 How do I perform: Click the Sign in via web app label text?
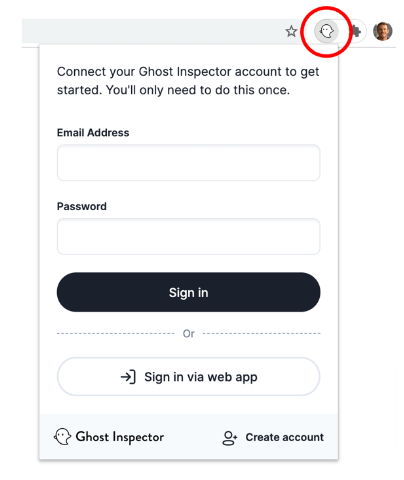point(201,377)
